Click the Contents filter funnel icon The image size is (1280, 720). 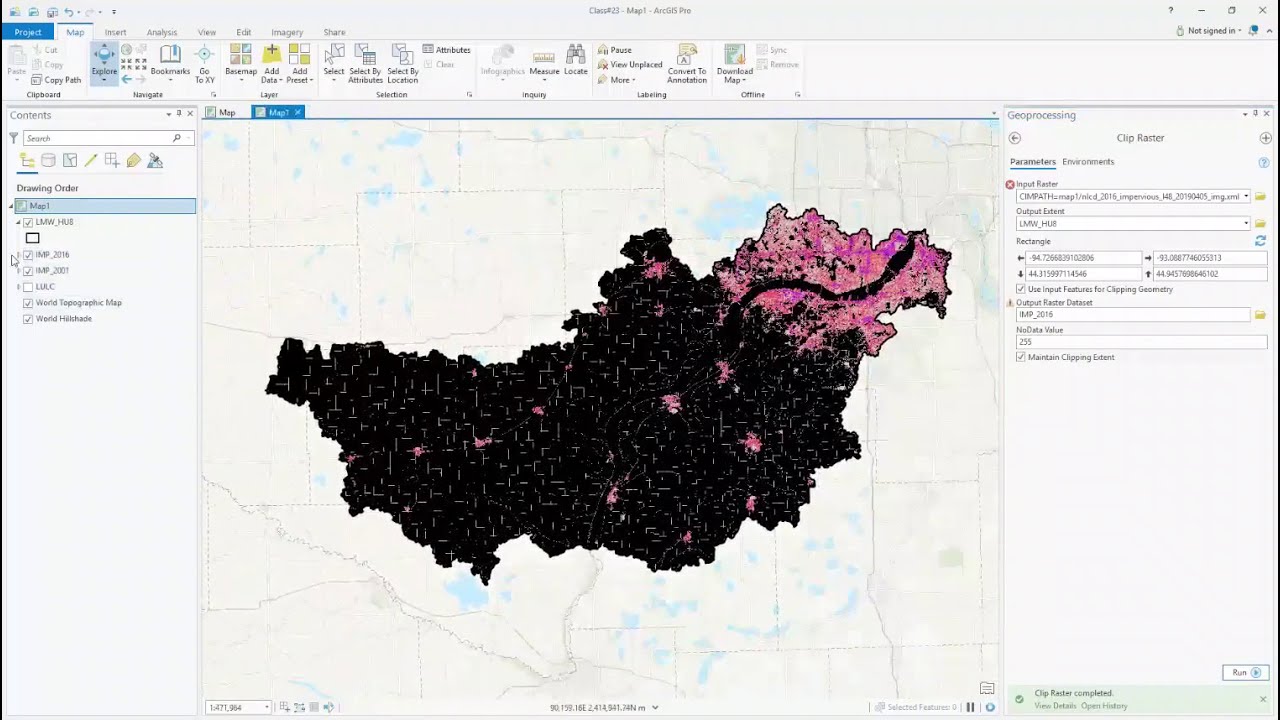point(14,138)
